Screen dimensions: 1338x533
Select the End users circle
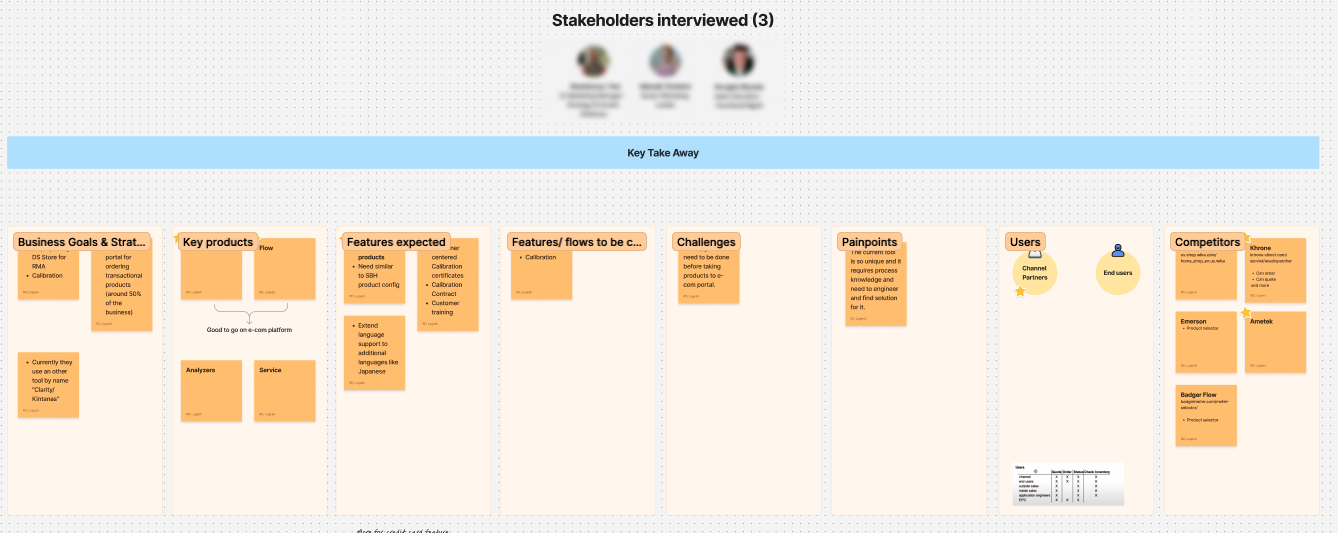tap(1118, 272)
